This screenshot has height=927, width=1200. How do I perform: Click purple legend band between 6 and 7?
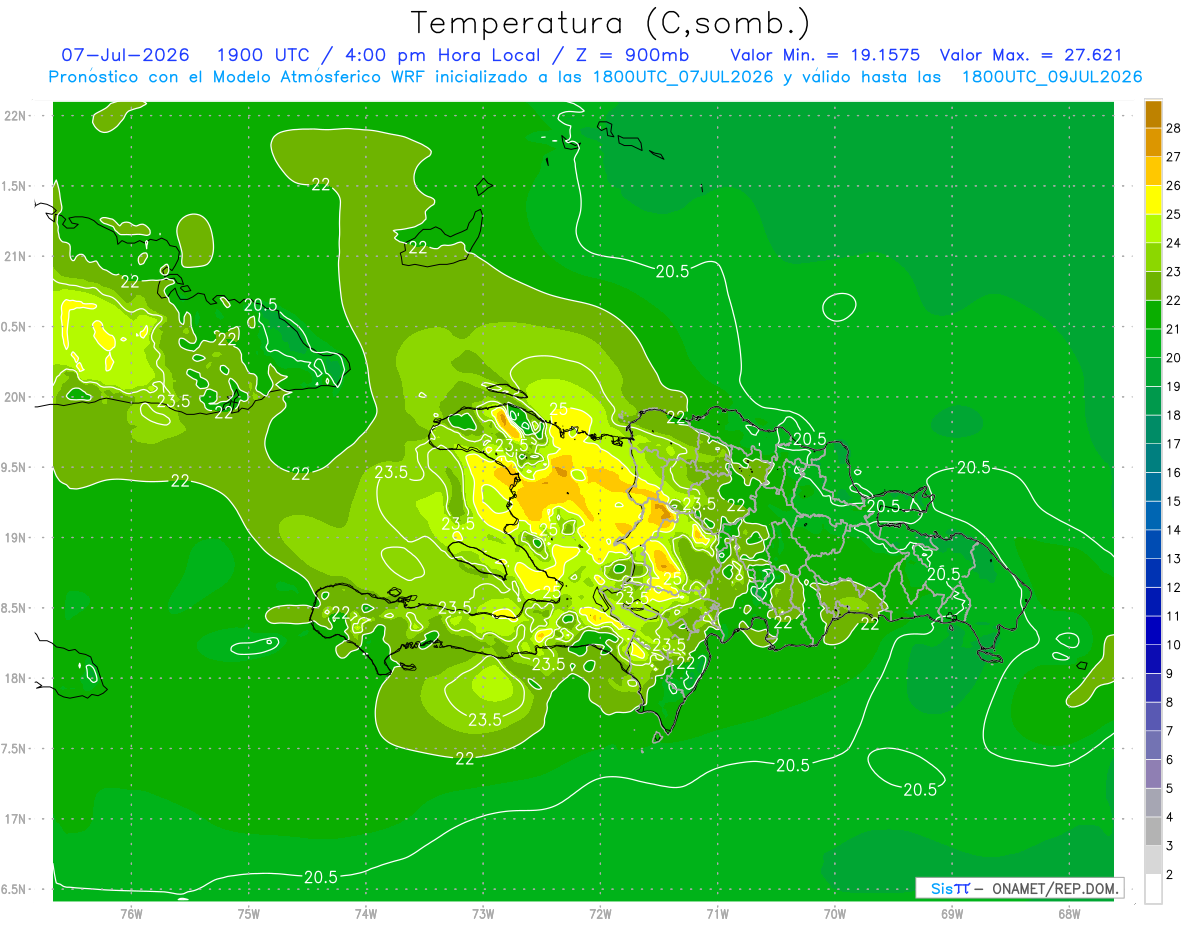coord(1153,745)
